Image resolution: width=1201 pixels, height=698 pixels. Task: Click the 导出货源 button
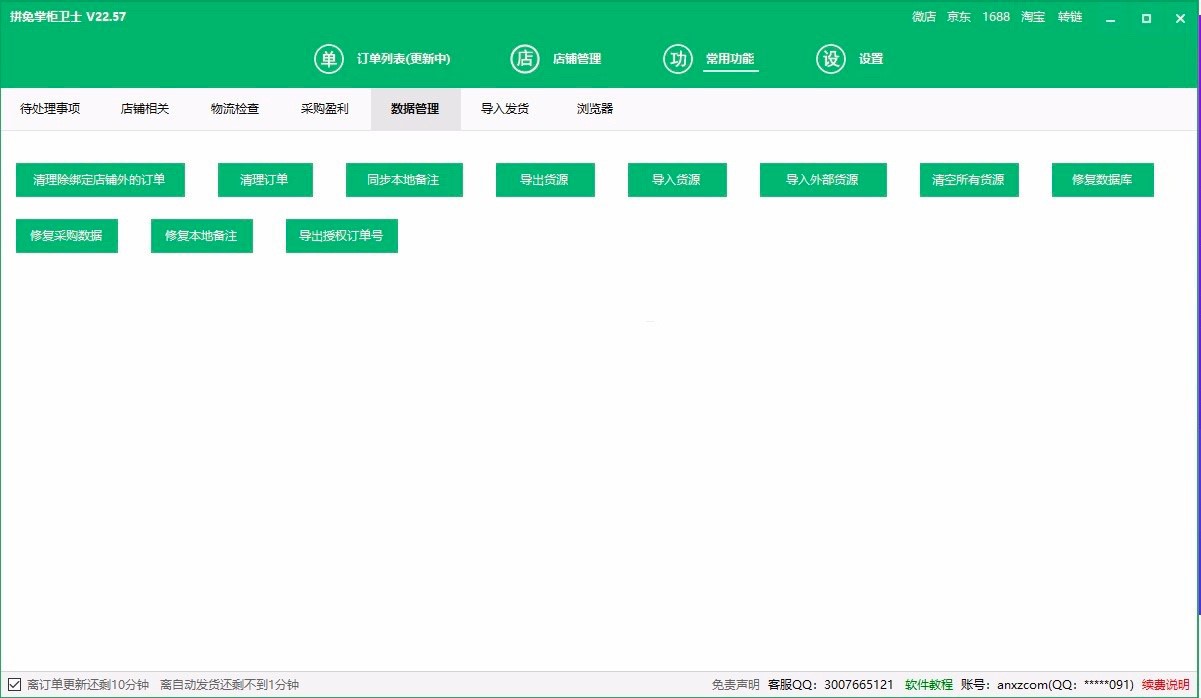click(545, 180)
